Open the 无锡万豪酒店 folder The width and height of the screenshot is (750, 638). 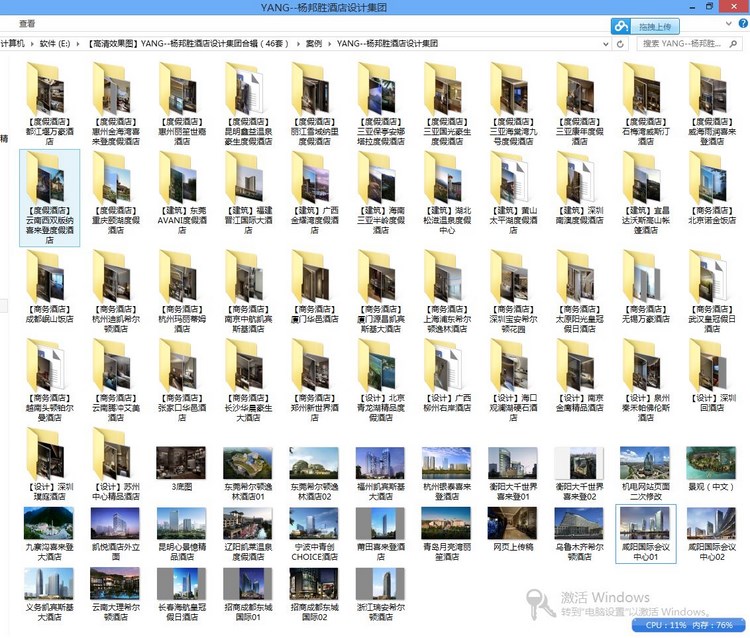(646, 286)
